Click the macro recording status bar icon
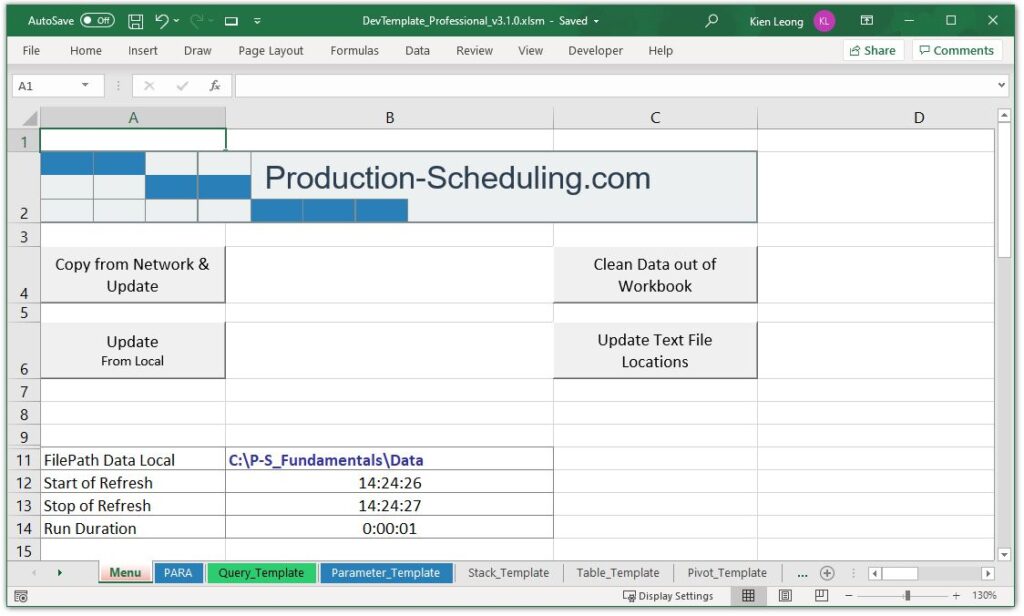The width and height of the screenshot is (1024, 616). [x=21, y=596]
